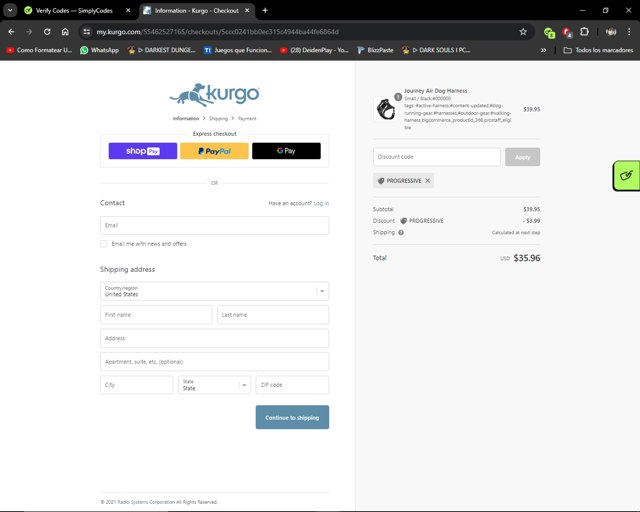Image resolution: width=640 pixels, height=512 pixels.
Task: Open Chrome three-dot menu
Action: pos(629,32)
